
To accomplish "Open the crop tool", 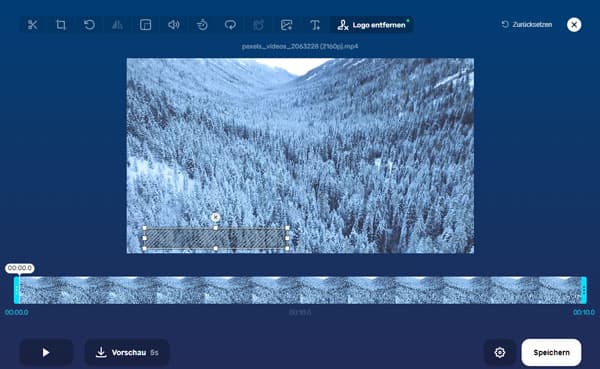I will click(x=61, y=25).
